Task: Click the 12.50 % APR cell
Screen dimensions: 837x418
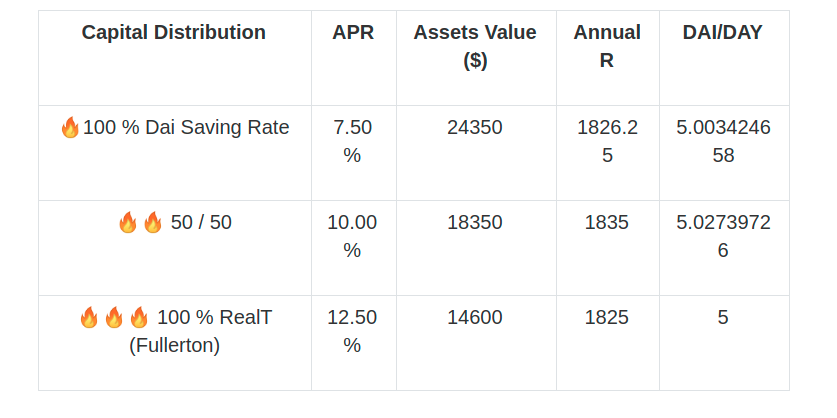Action: 353,331
